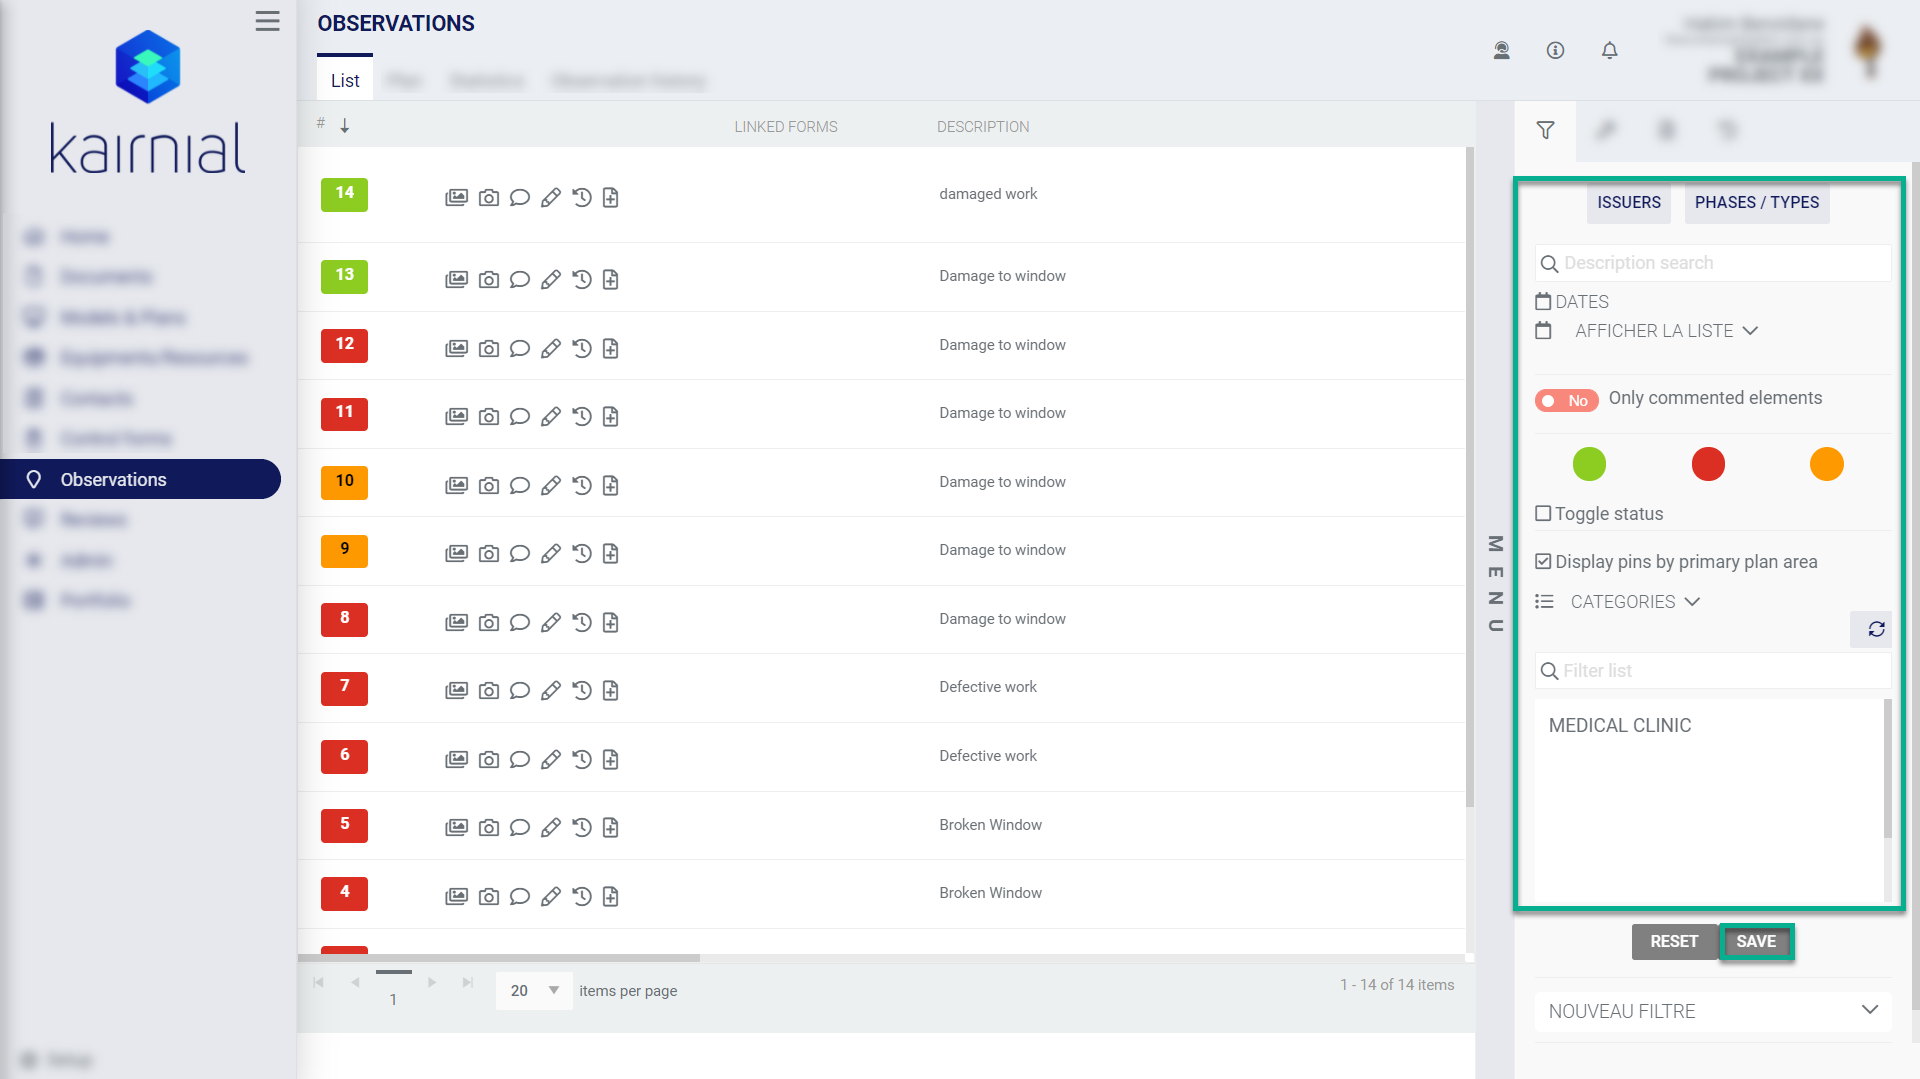Open the info circle icon
The image size is (1920, 1079).
pos(1555,51)
